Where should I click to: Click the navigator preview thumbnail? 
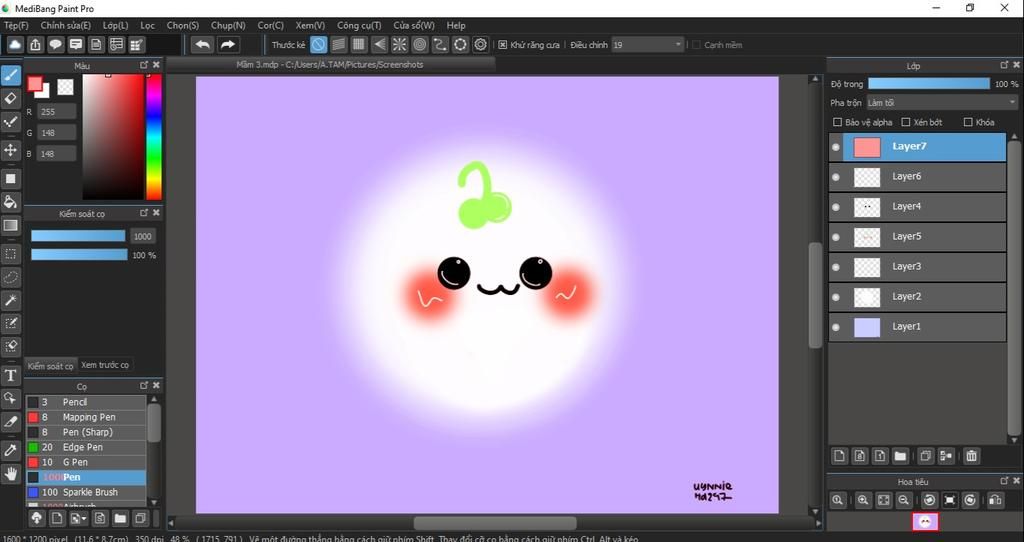(x=925, y=521)
